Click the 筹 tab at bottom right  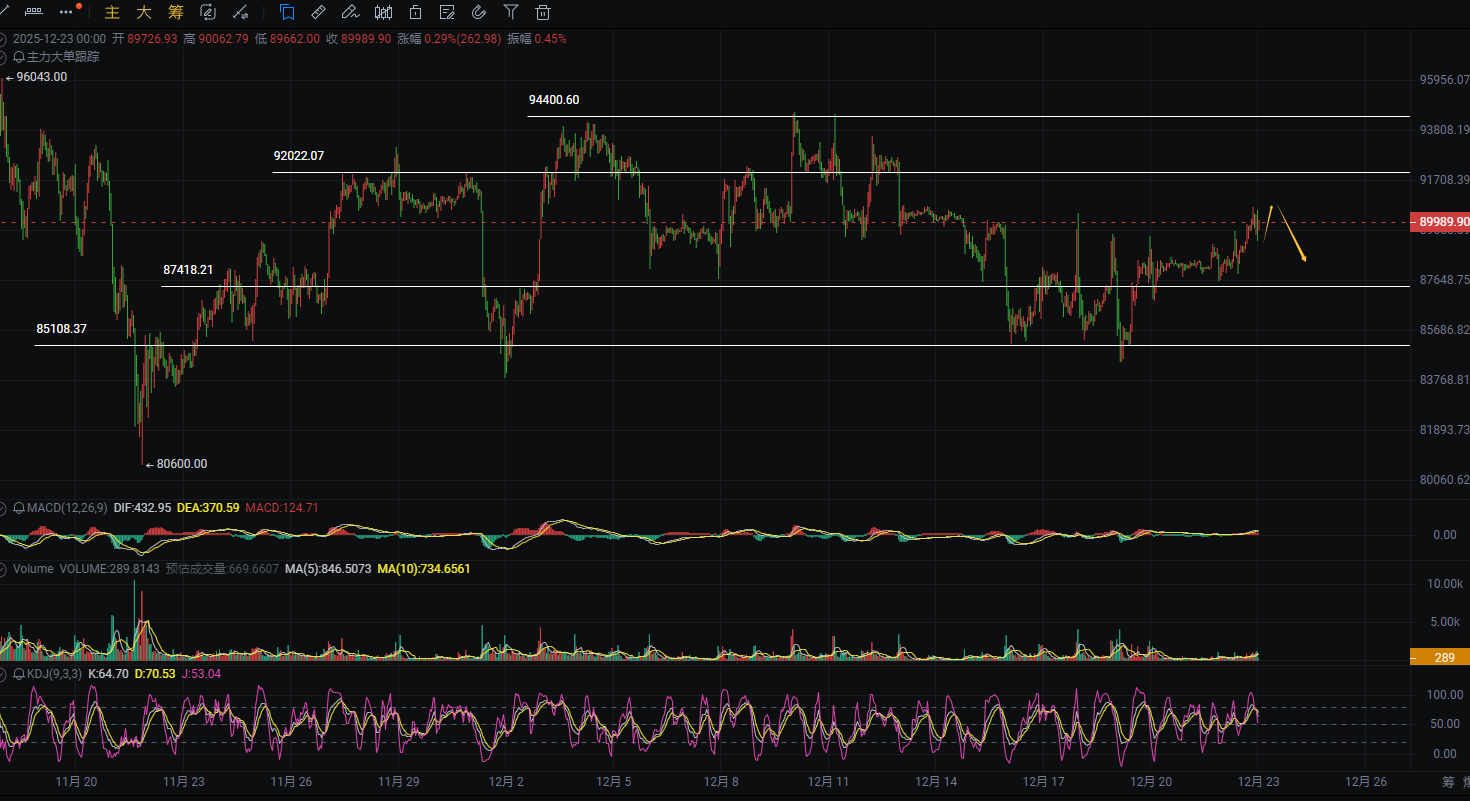[x=1448, y=781]
